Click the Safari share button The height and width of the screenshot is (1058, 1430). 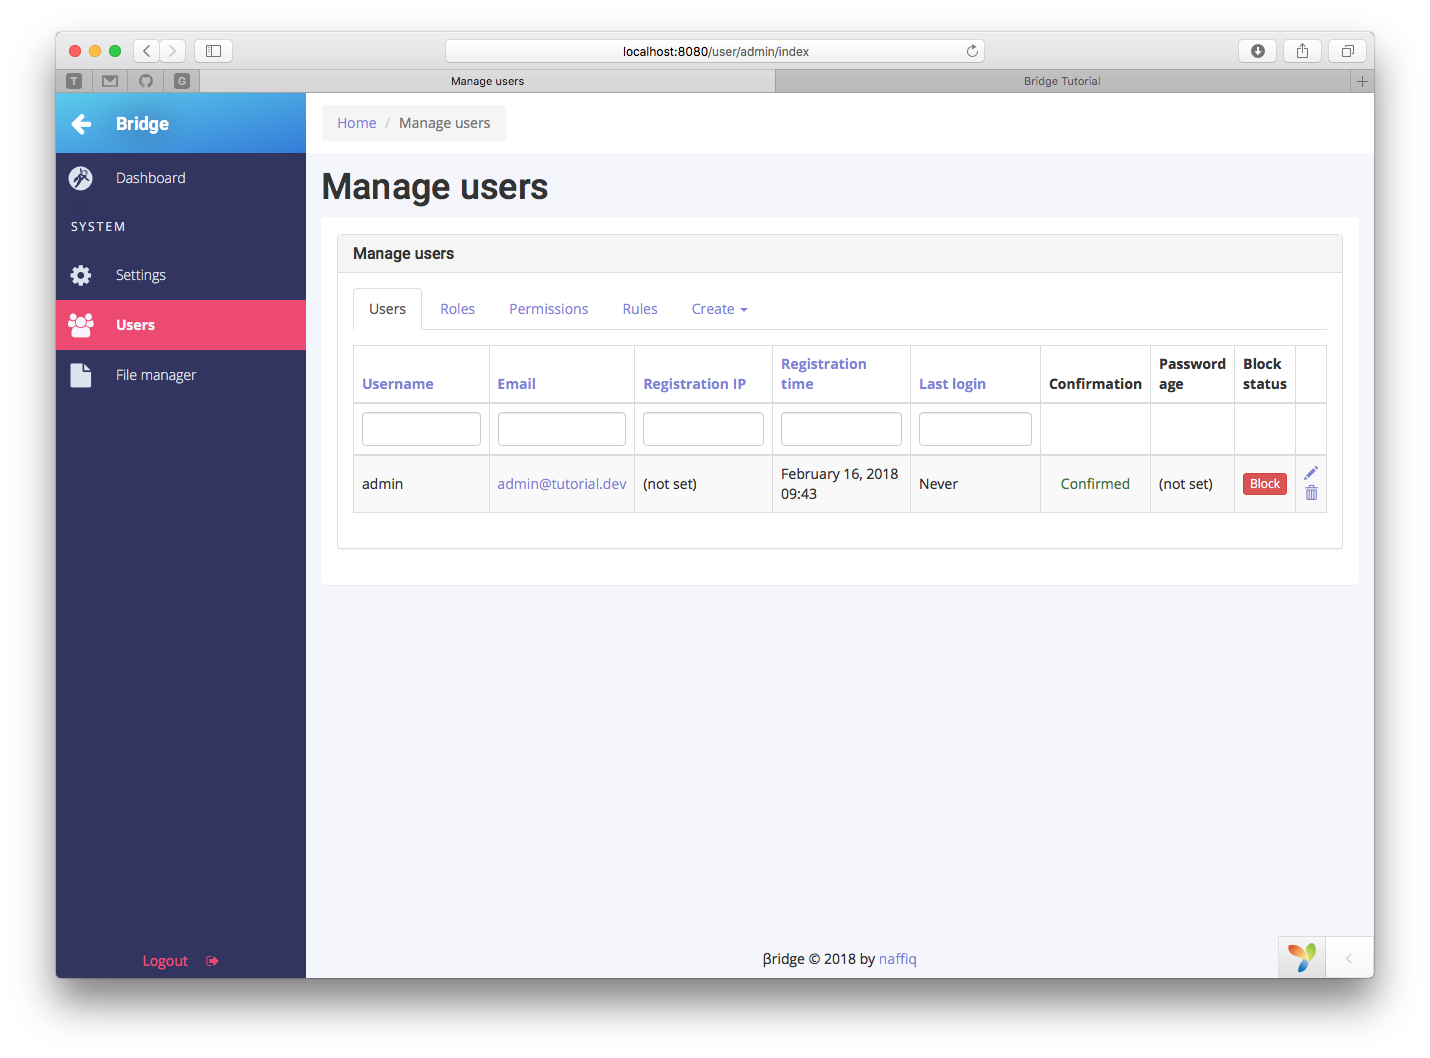[1302, 51]
